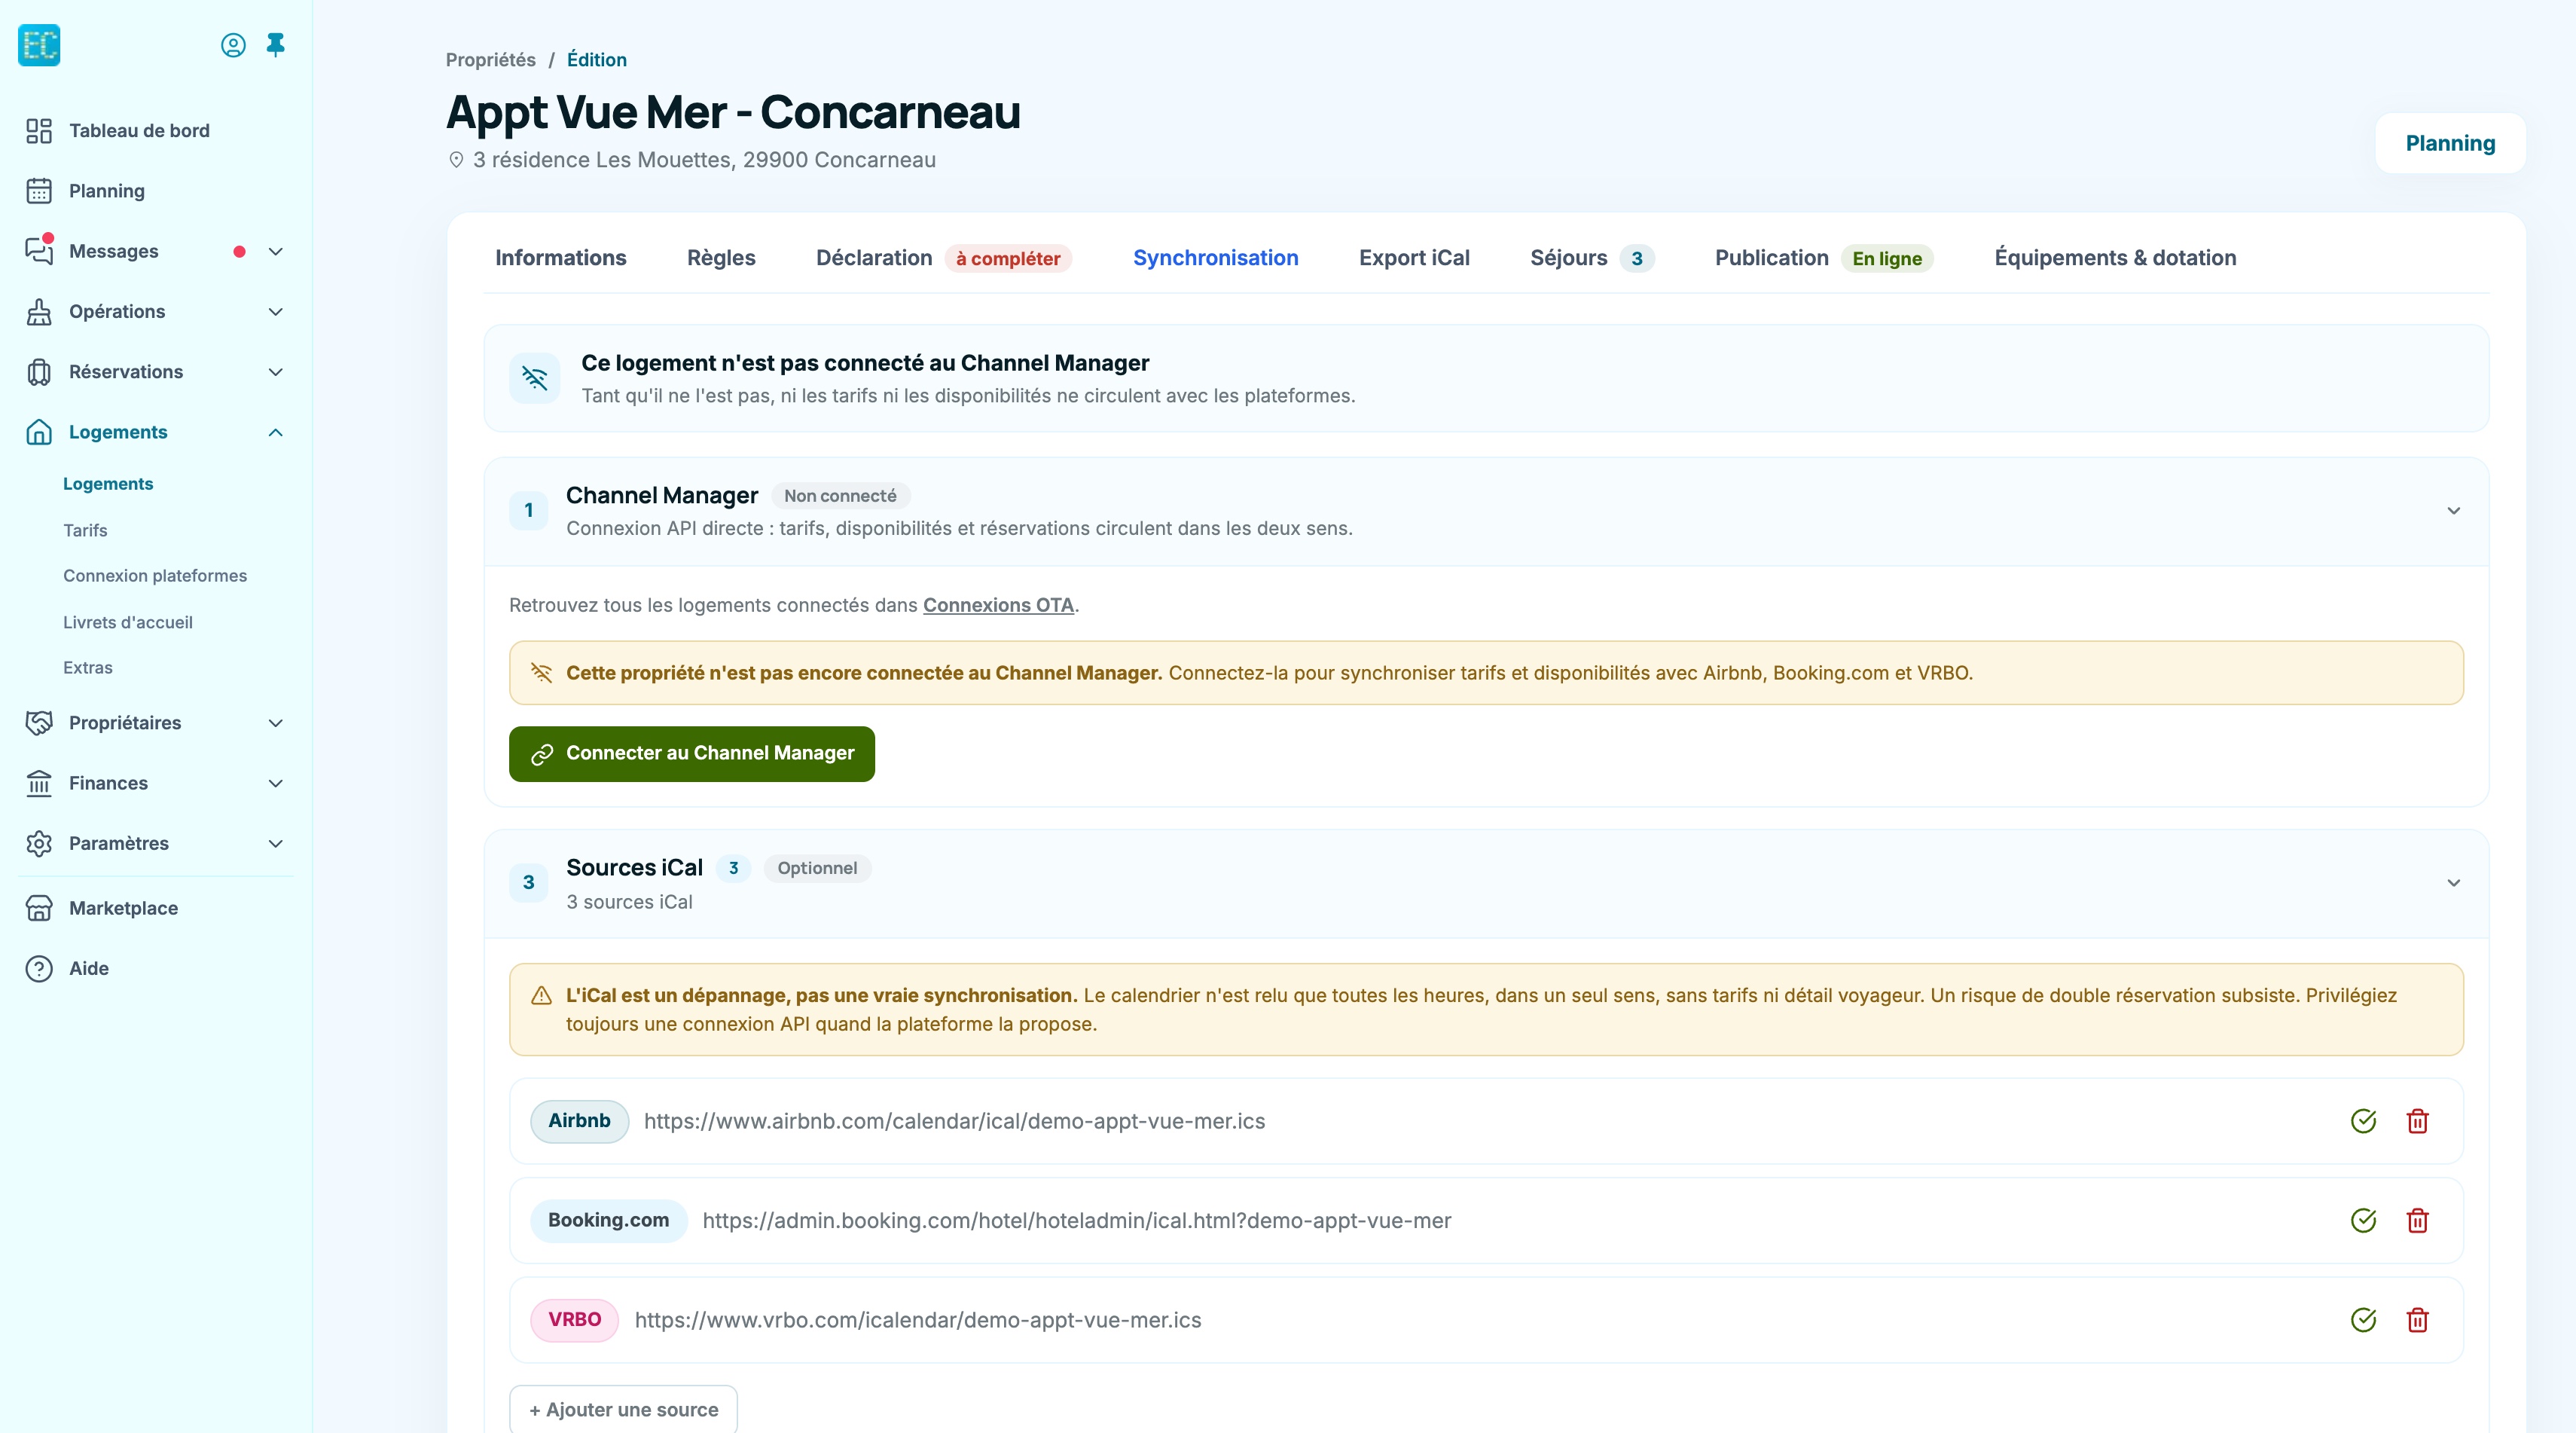Image resolution: width=2576 pixels, height=1433 pixels.
Task: Open the Équipements & dotation tab
Action: tap(2115, 258)
